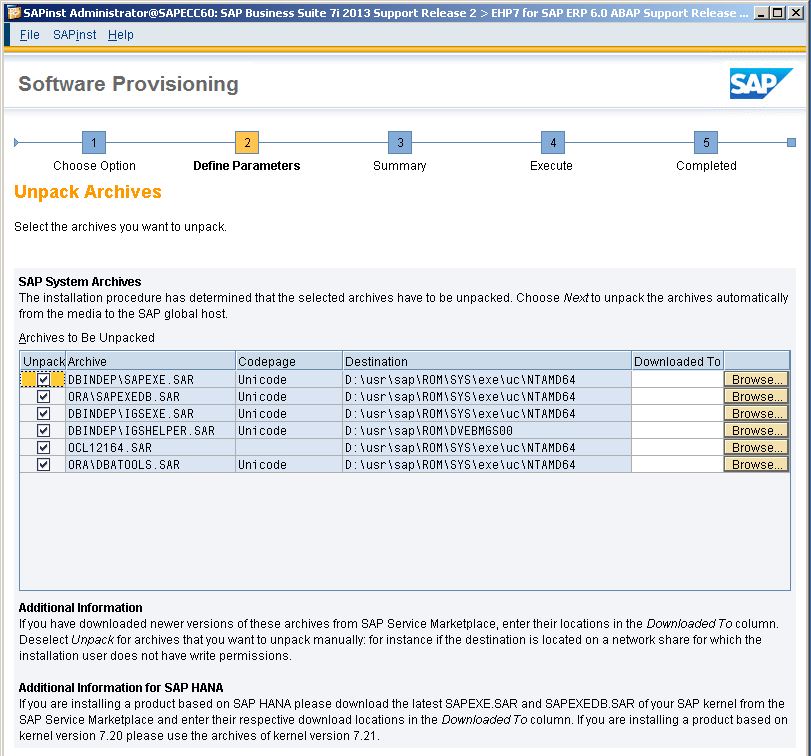Viewport: 811px width, 756px height.
Task: Uncheck Unpack for ORA\SAPEXEDB.SAR
Action: point(43,397)
